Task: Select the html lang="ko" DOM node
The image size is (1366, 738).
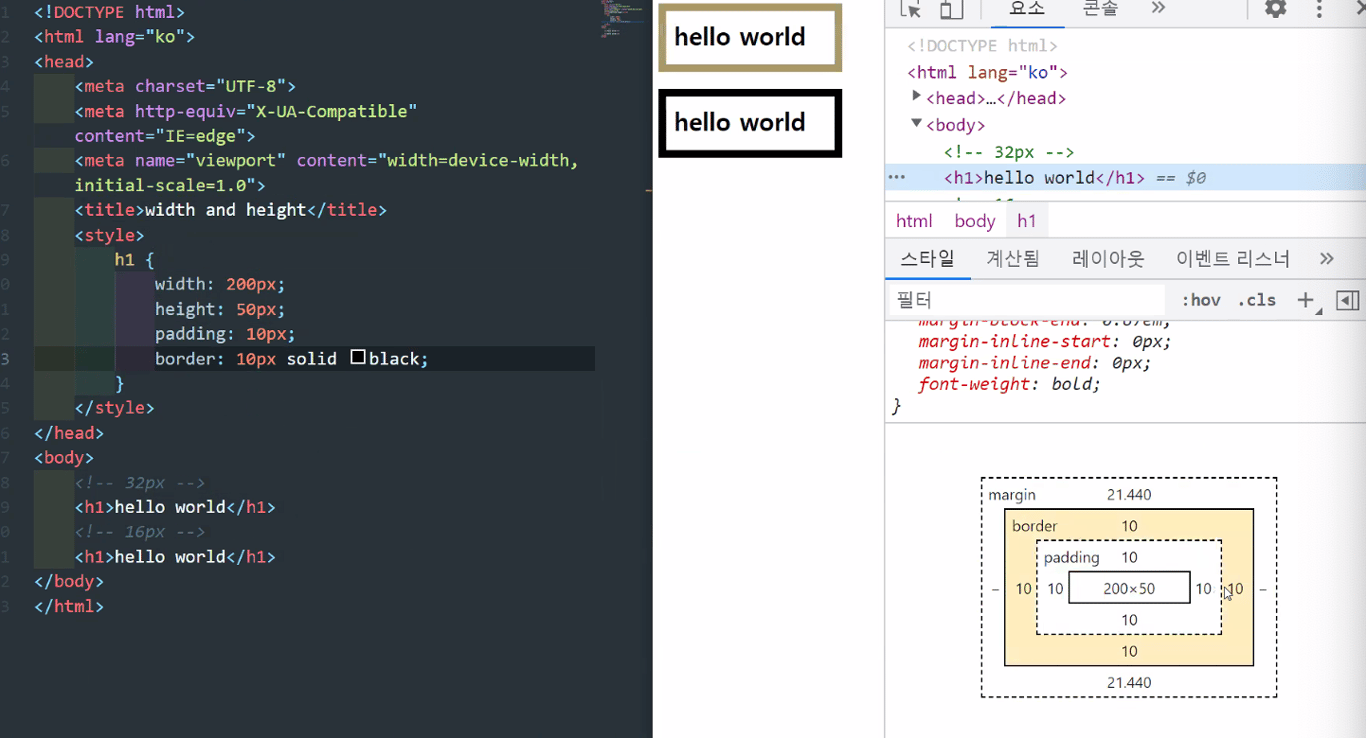Action: coord(987,72)
